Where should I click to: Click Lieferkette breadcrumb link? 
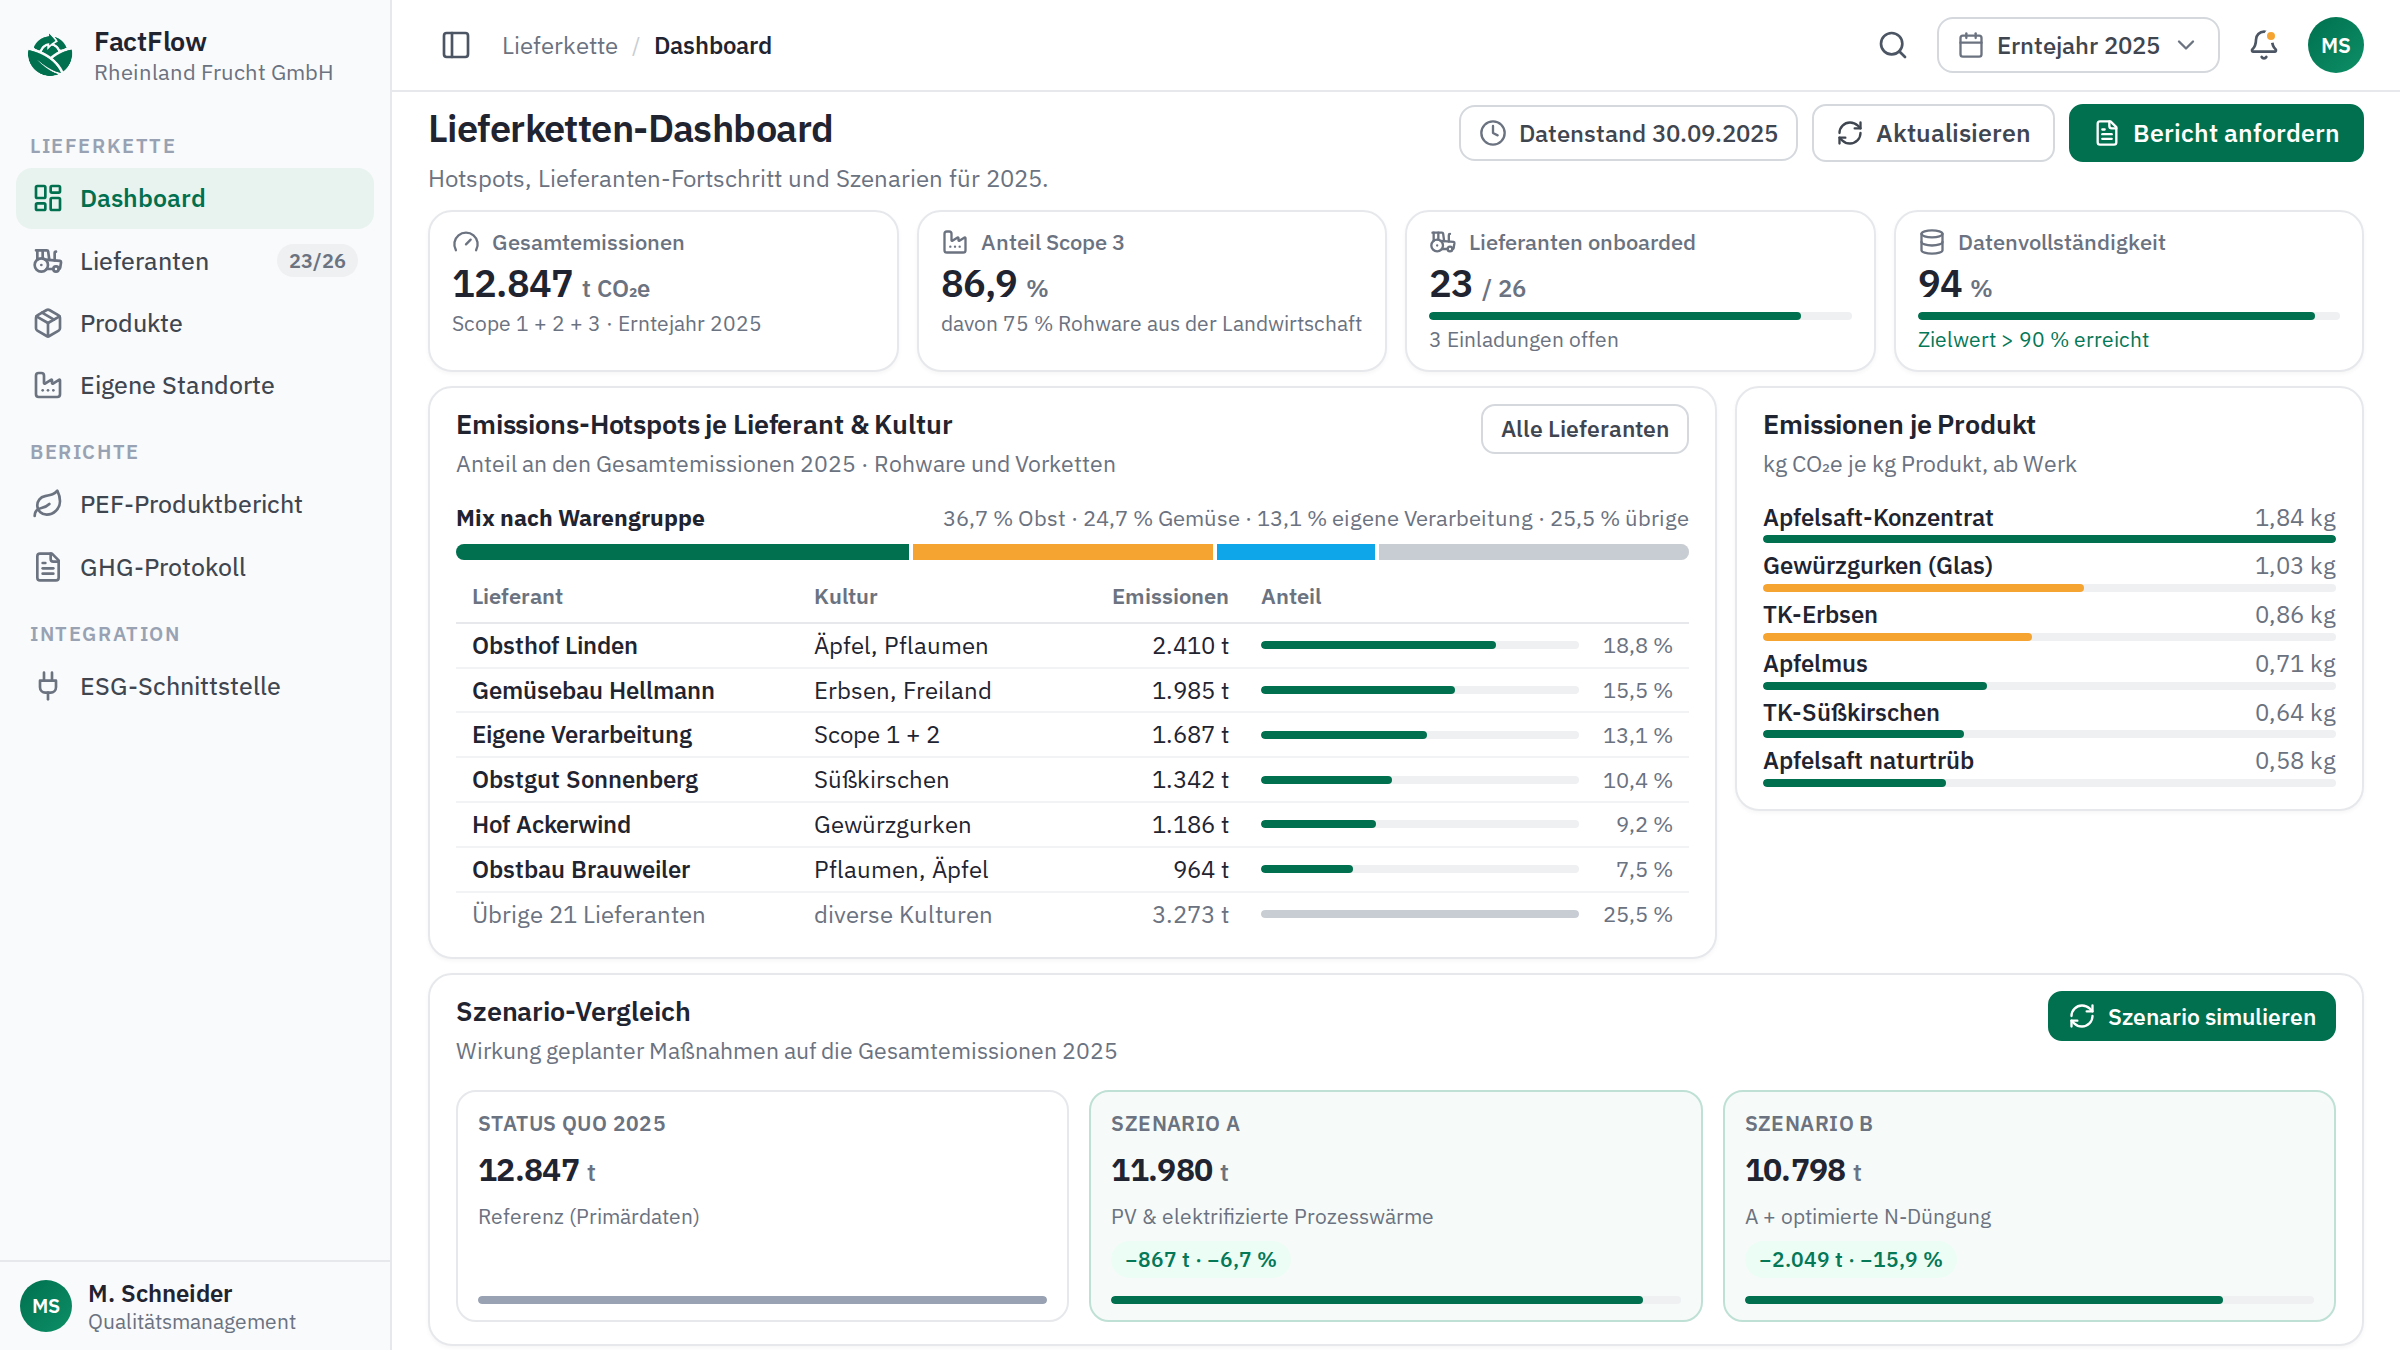pos(559,45)
